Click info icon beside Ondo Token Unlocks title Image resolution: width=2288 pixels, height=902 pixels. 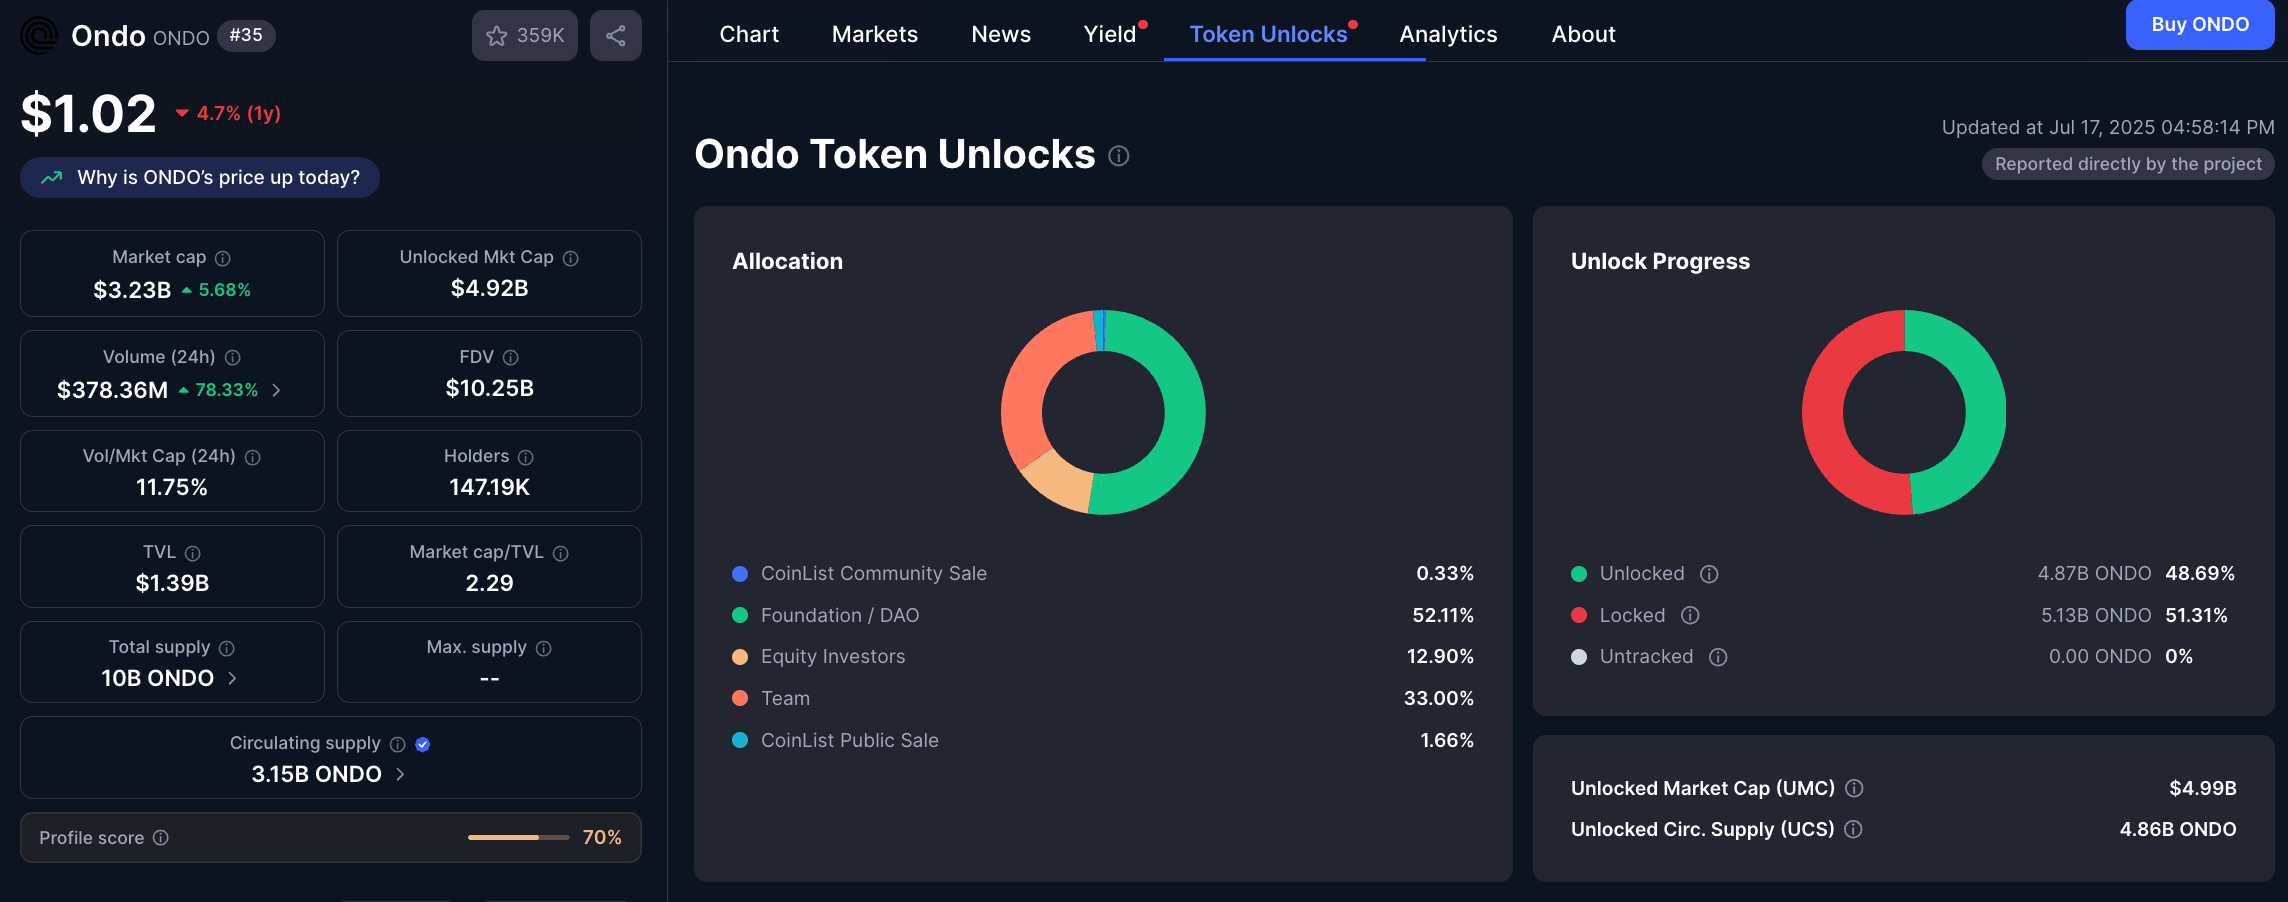point(1119,156)
